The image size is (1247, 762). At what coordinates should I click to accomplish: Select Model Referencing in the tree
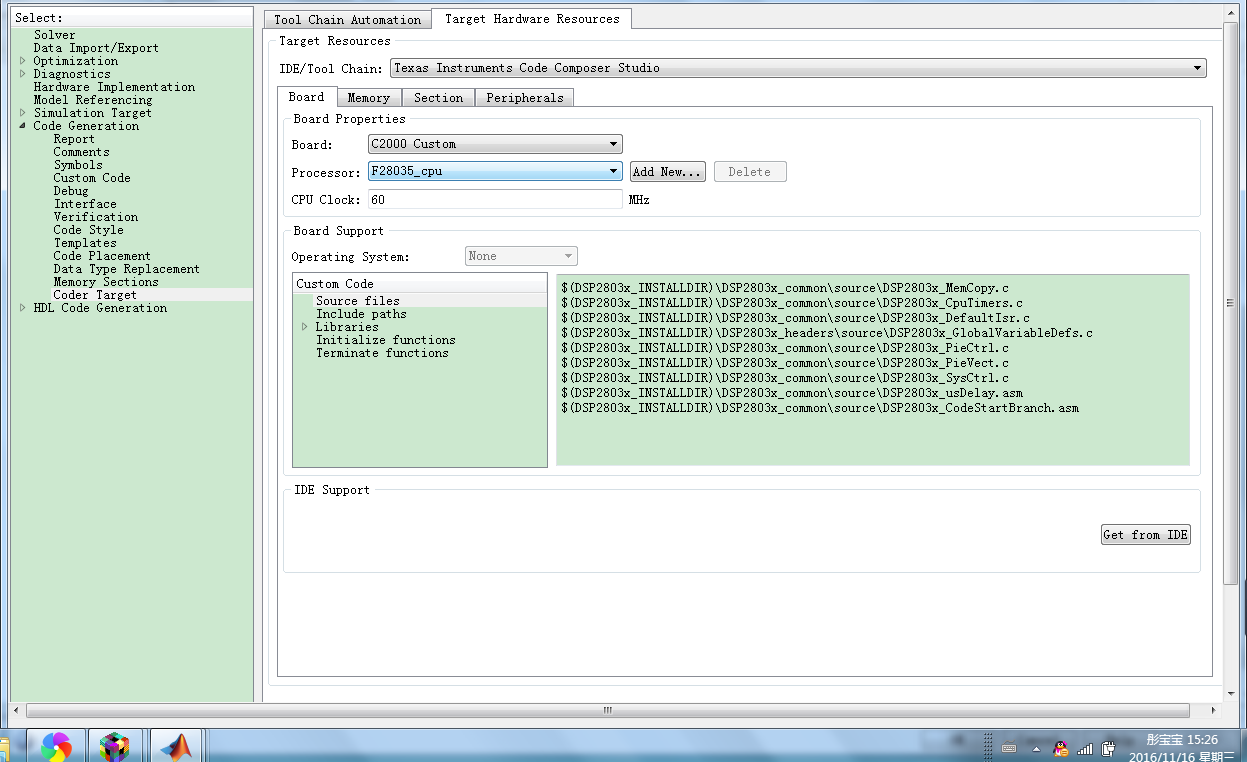(93, 100)
